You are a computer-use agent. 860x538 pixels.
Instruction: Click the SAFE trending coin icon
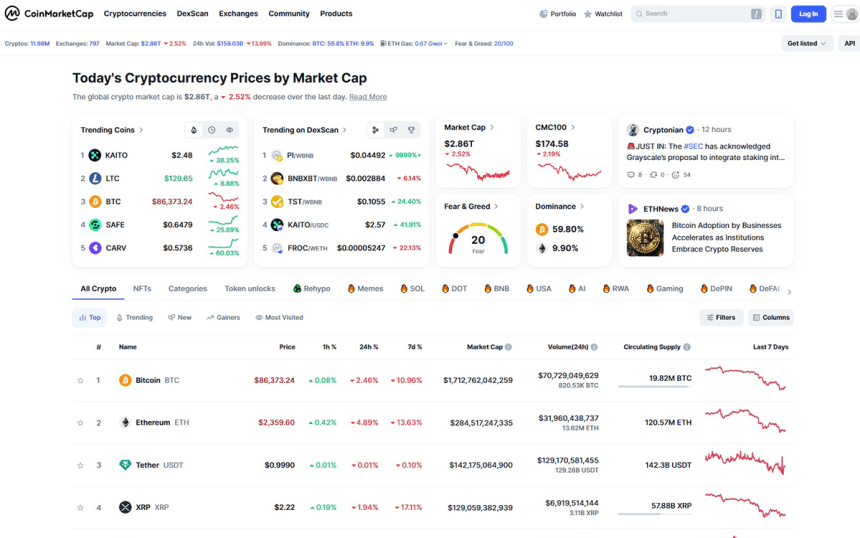click(95, 225)
